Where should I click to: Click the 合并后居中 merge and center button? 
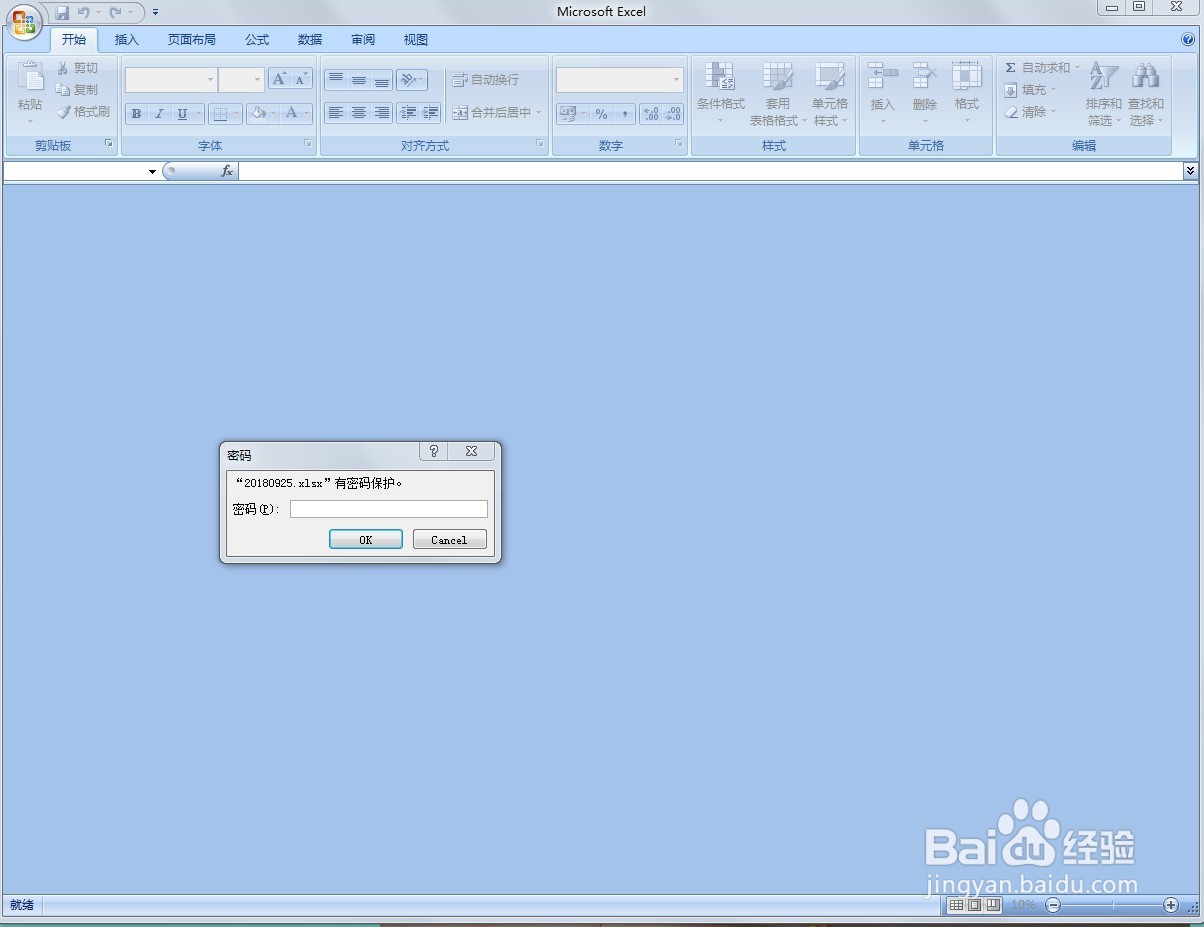tap(496, 113)
